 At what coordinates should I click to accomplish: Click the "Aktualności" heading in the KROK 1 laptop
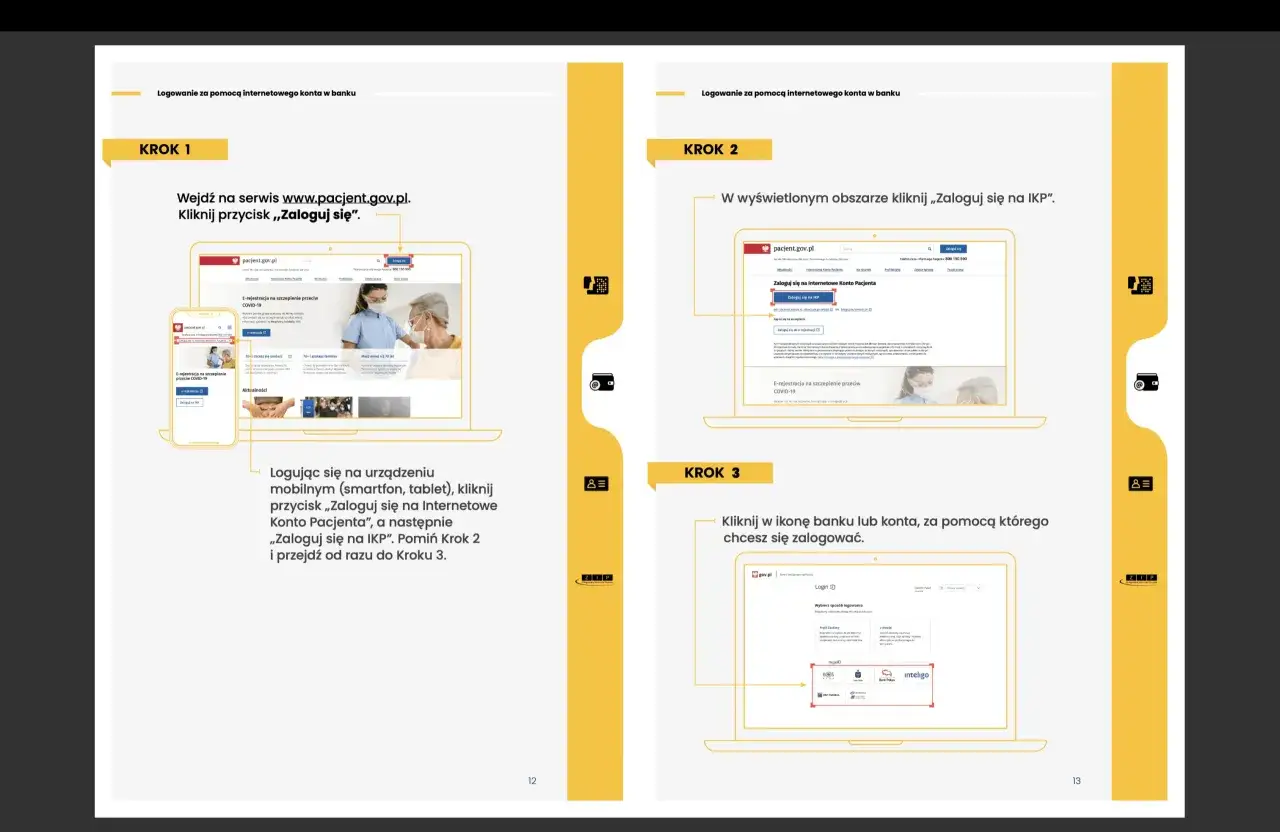(x=255, y=390)
